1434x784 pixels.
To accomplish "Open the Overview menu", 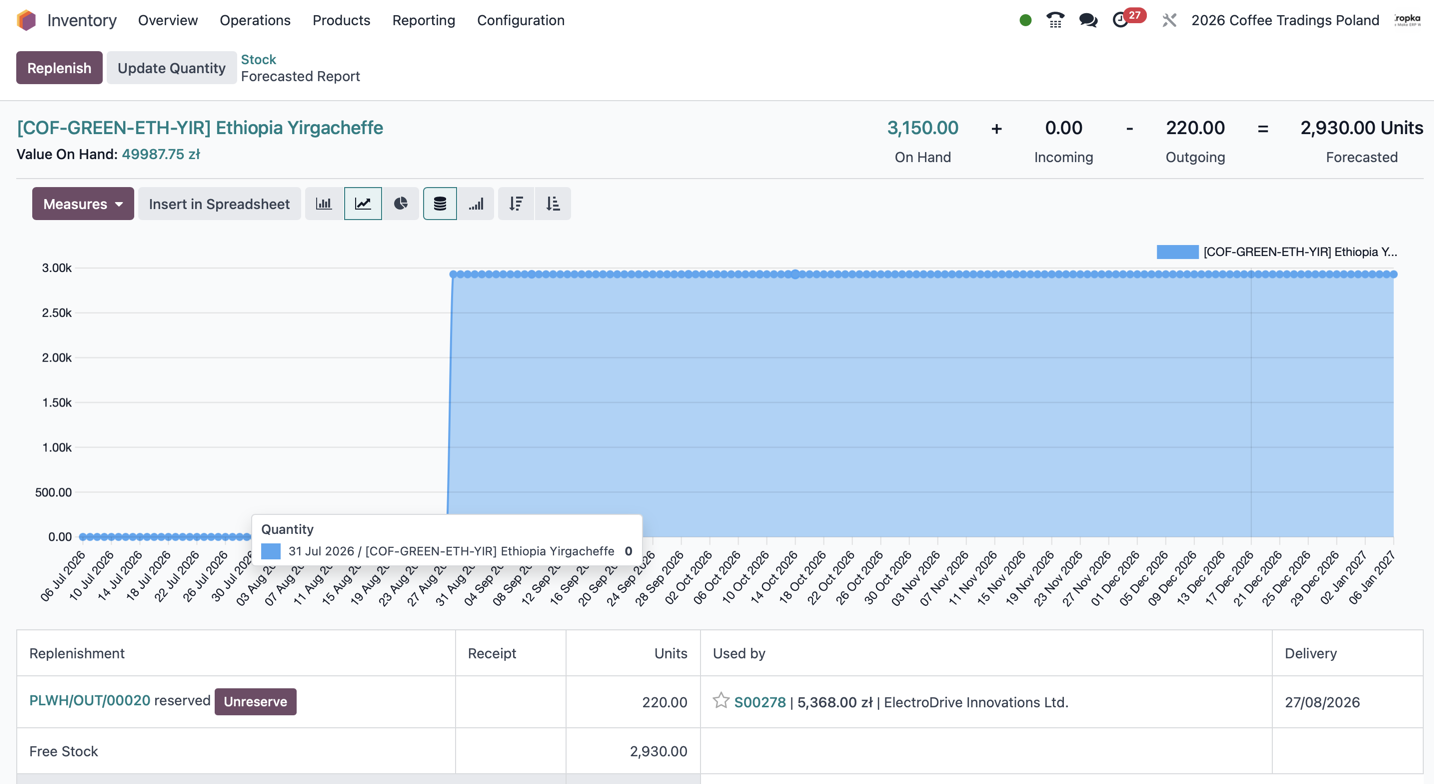I will pyautogui.click(x=168, y=20).
